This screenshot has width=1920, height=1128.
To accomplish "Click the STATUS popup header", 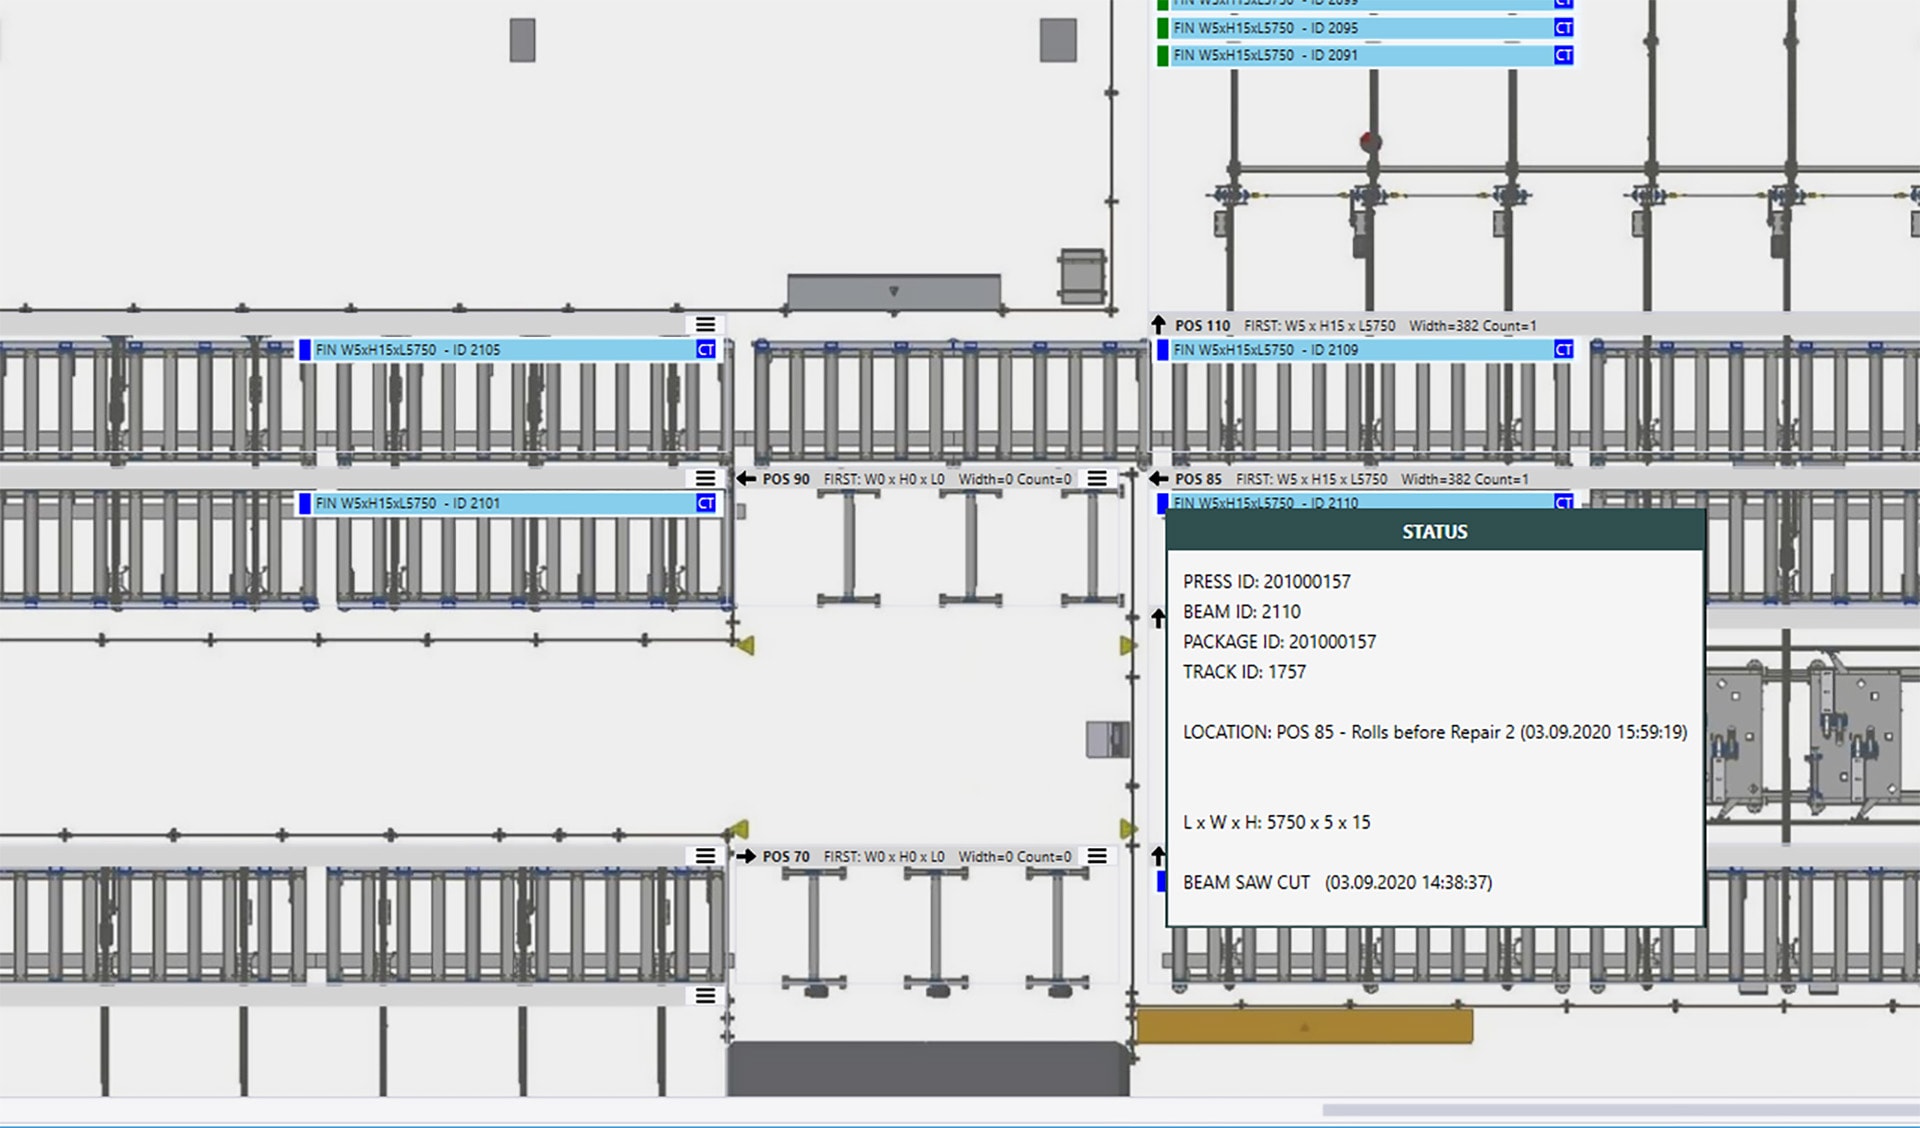I will 1434,532.
